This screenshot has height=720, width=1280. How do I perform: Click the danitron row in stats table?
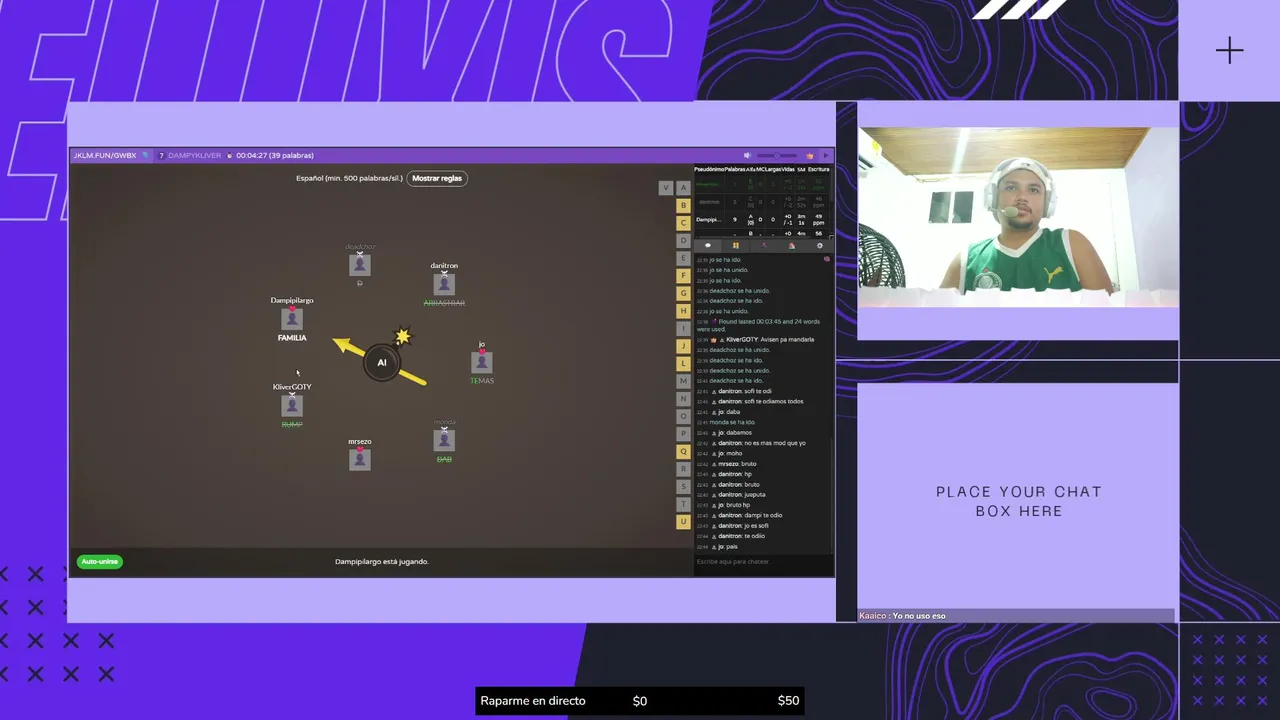[x=764, y=201]
